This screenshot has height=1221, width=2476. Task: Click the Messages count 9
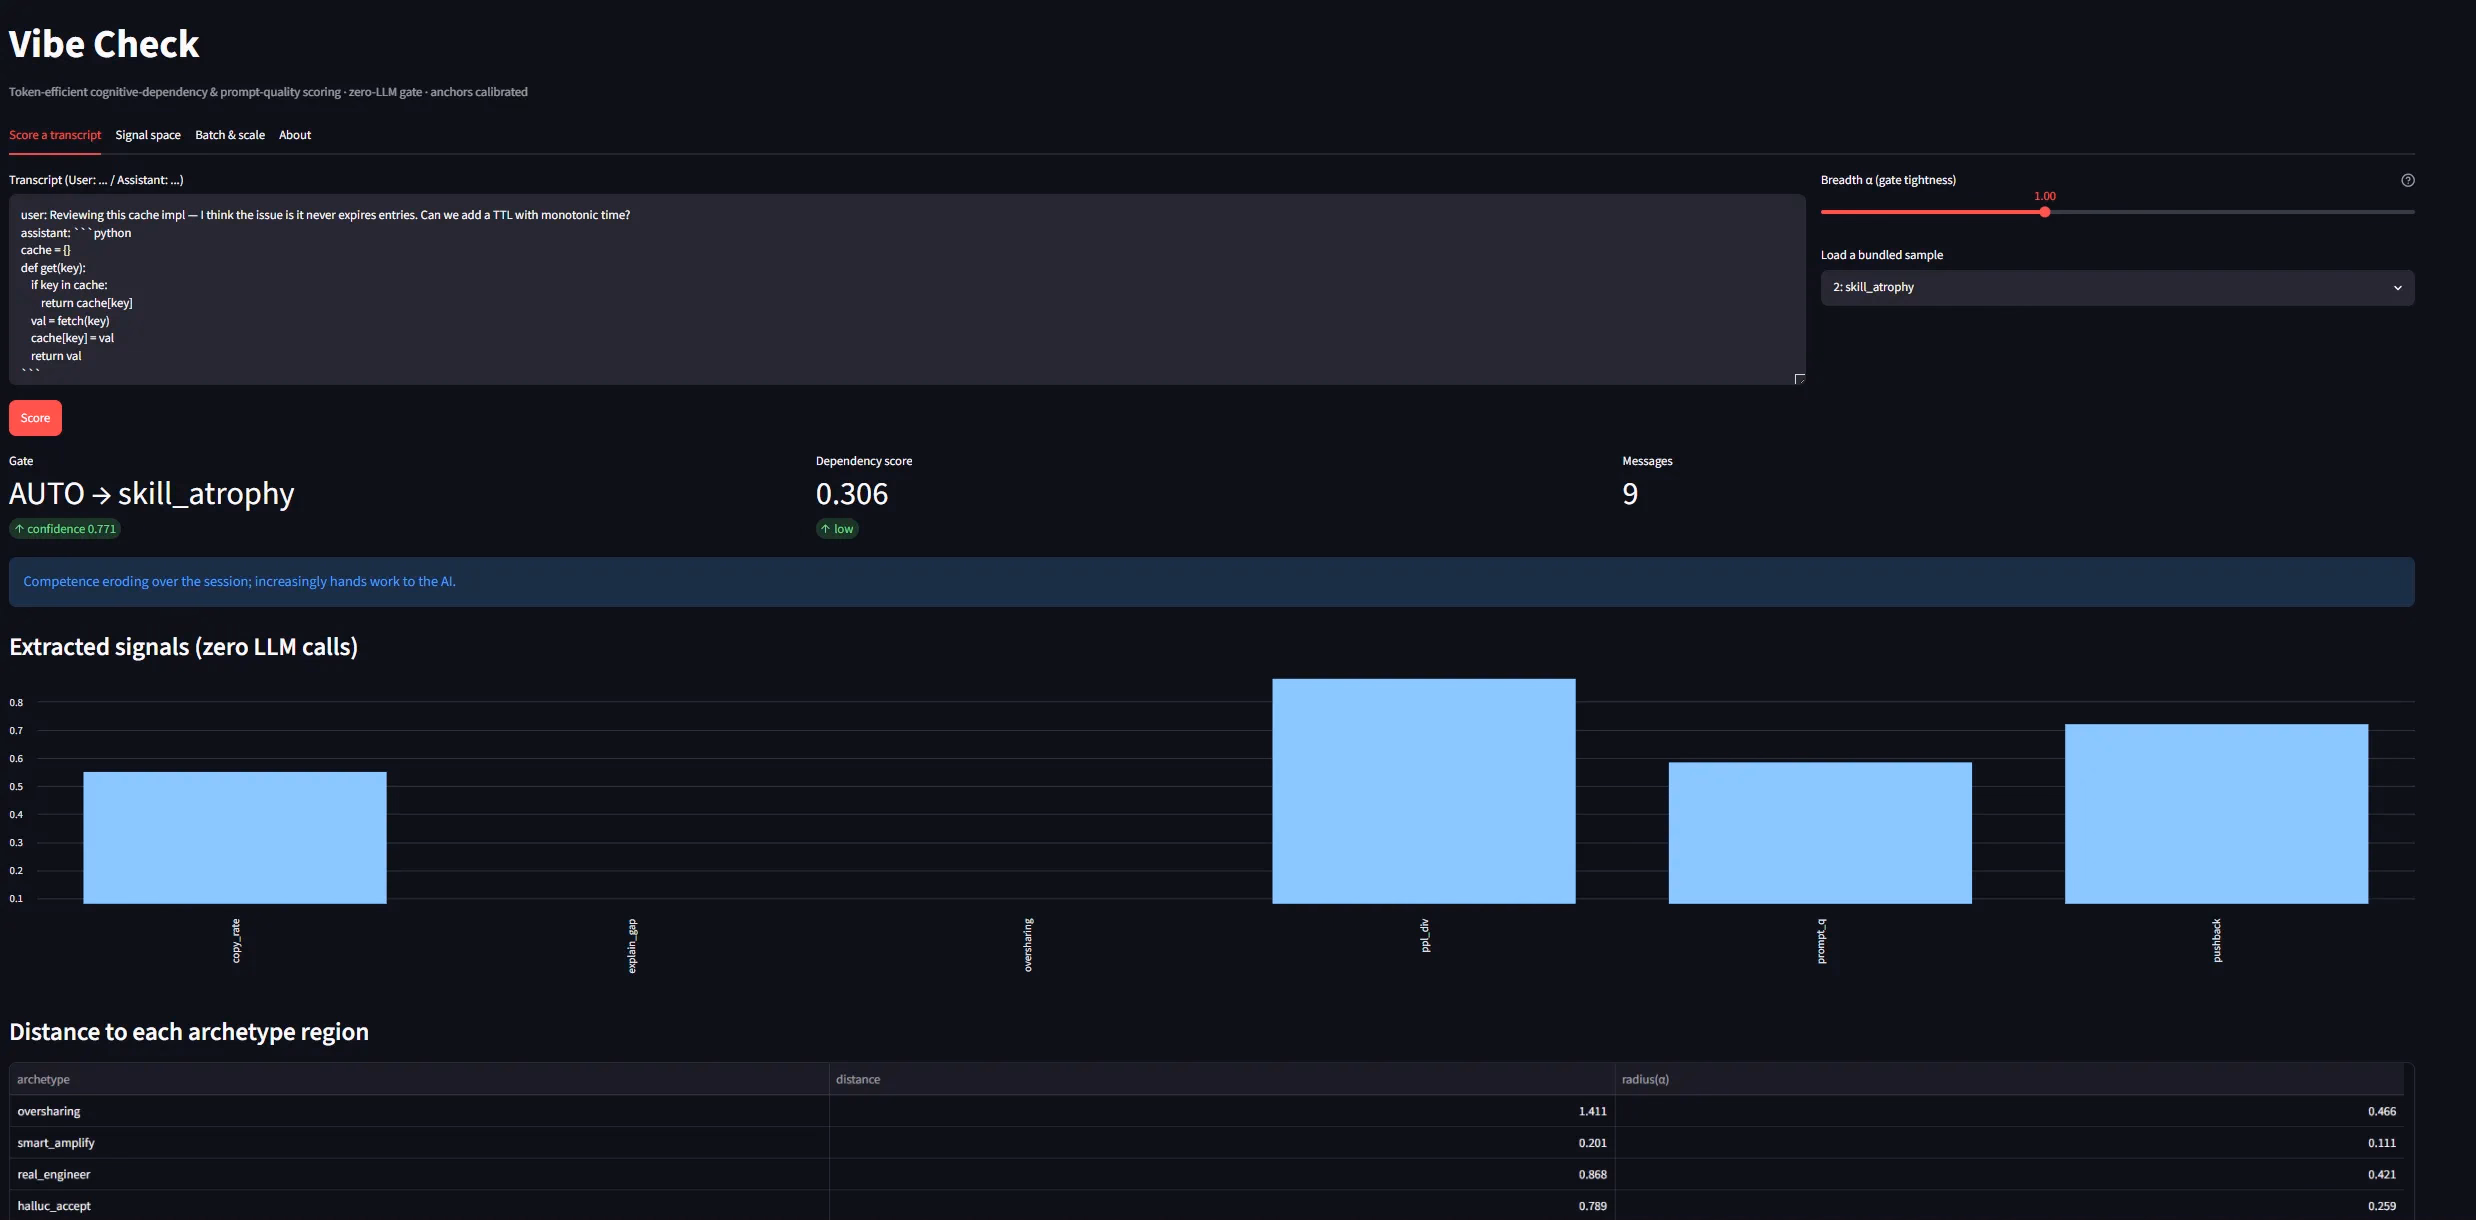1630,494
